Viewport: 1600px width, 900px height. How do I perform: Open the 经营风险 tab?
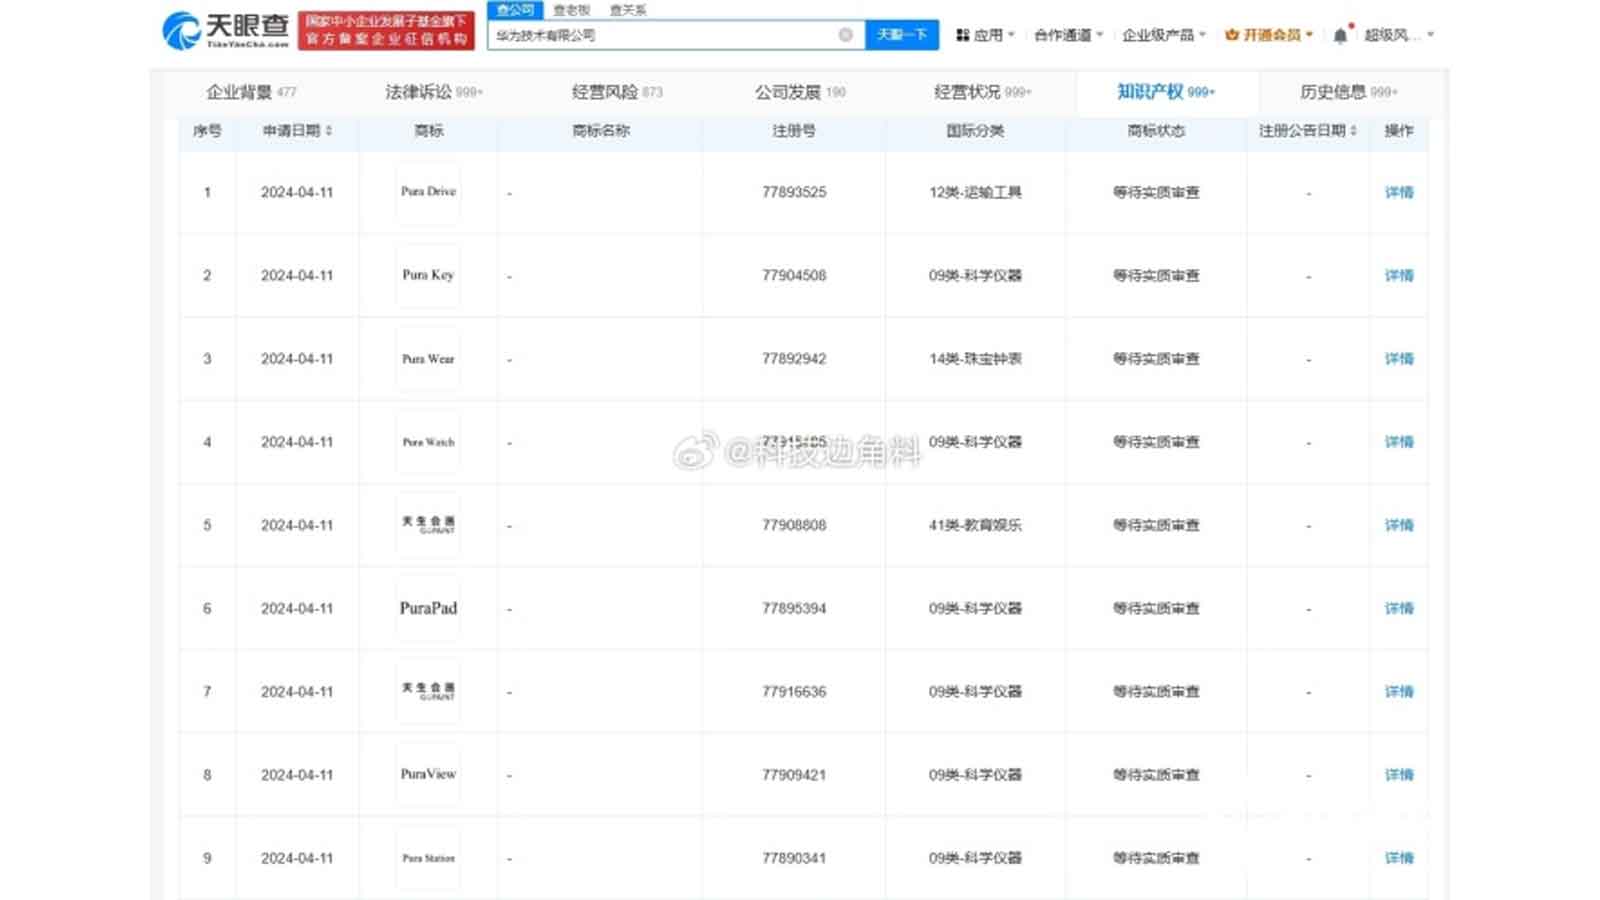point(617,92)
